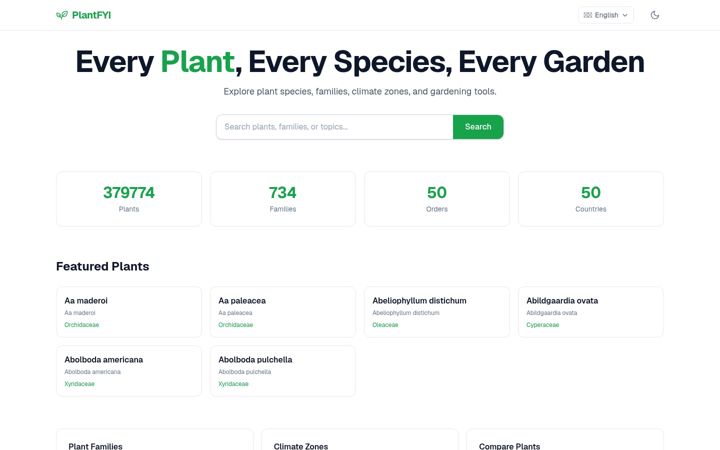Toggle dark mode with moon icon
720x450 pixels.
click(655, 15)
